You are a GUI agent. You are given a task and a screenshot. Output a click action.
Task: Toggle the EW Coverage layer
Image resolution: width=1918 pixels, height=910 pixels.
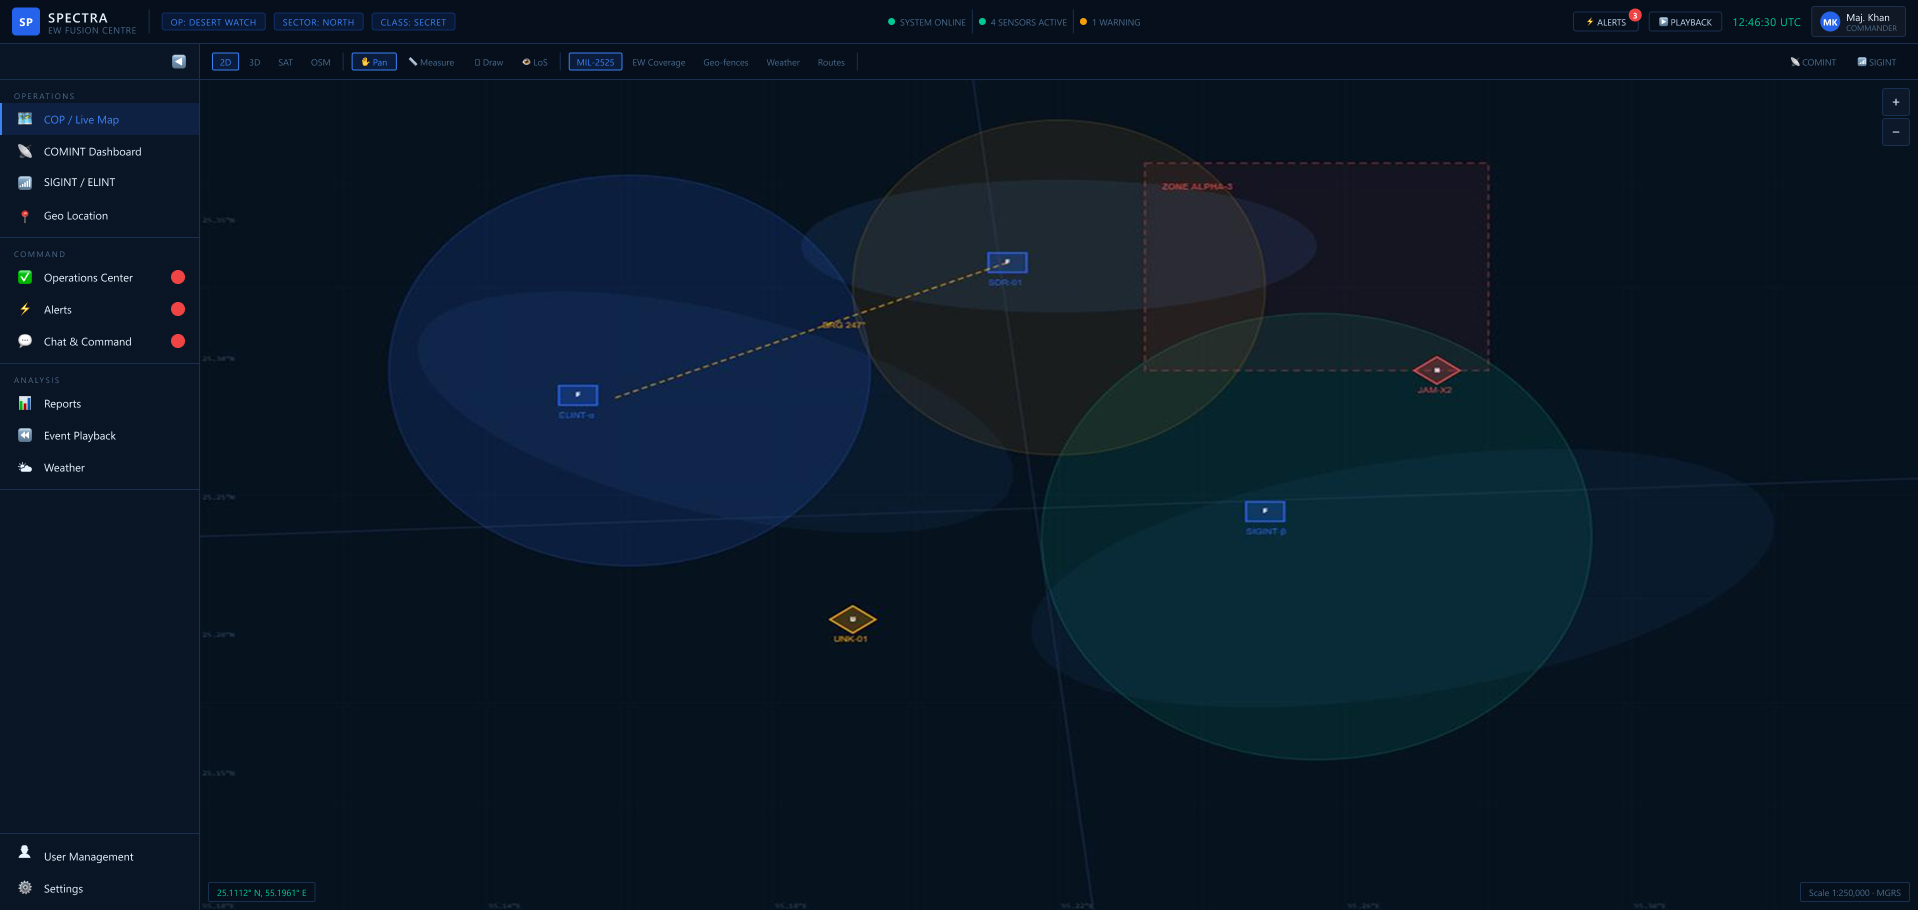coord(658,62)
